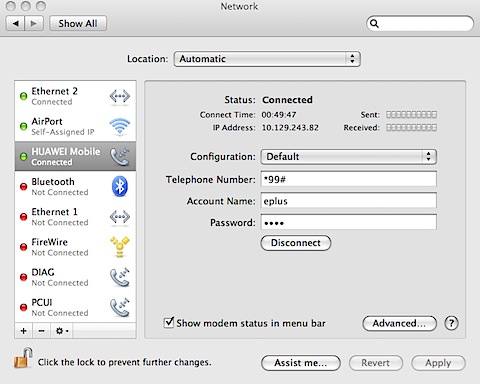The height and width of the screenshot is (384, 480).
Task: Click the lock to prevent changes
Action: coord(23,358)
